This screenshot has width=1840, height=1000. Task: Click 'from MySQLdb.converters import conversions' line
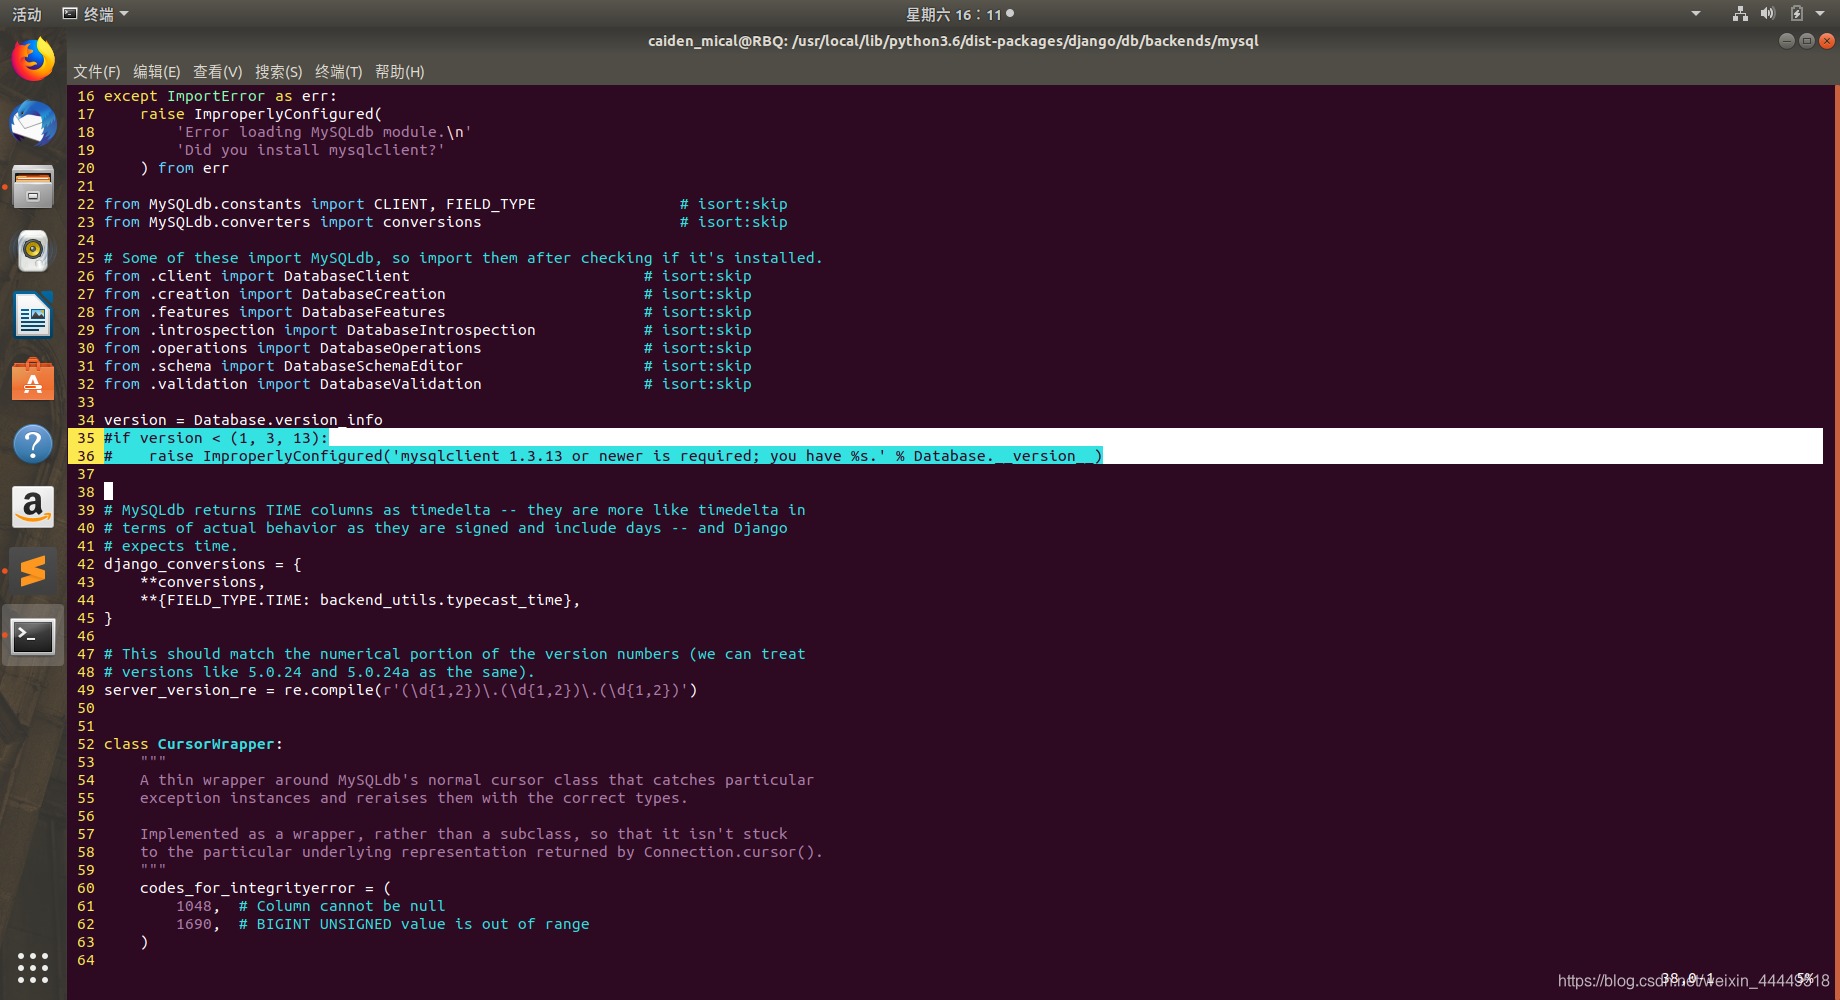293,222
